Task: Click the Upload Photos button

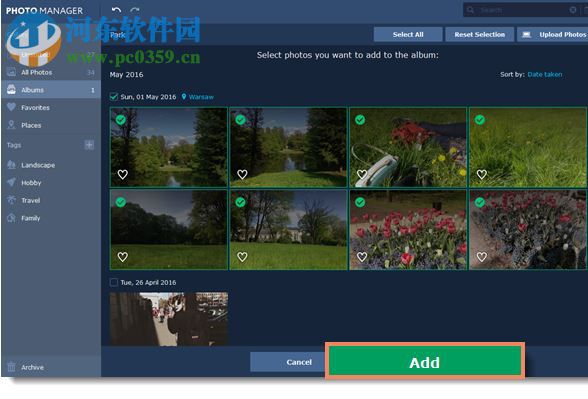Action: [x=553, y=34]
